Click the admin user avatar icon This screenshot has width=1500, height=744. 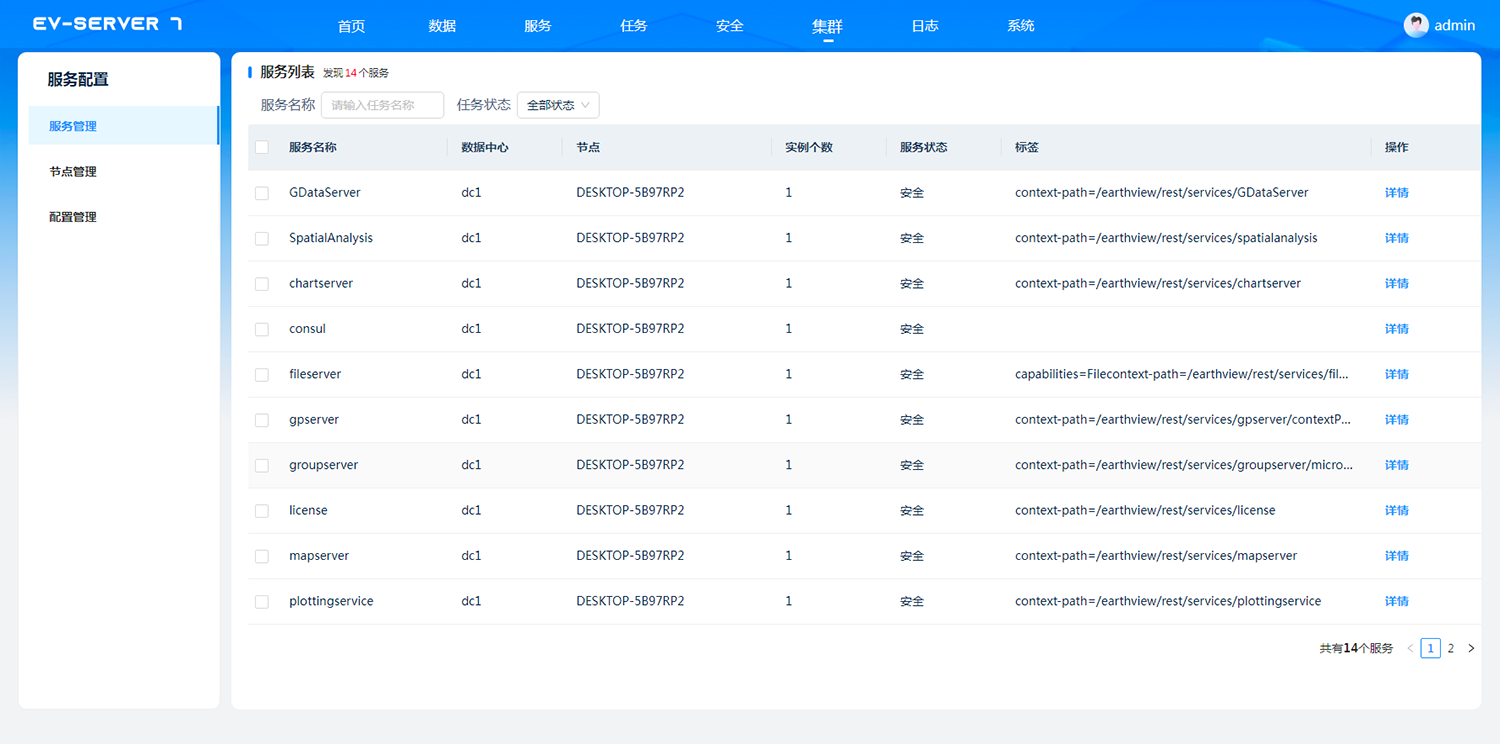[x=1416, y=25]
